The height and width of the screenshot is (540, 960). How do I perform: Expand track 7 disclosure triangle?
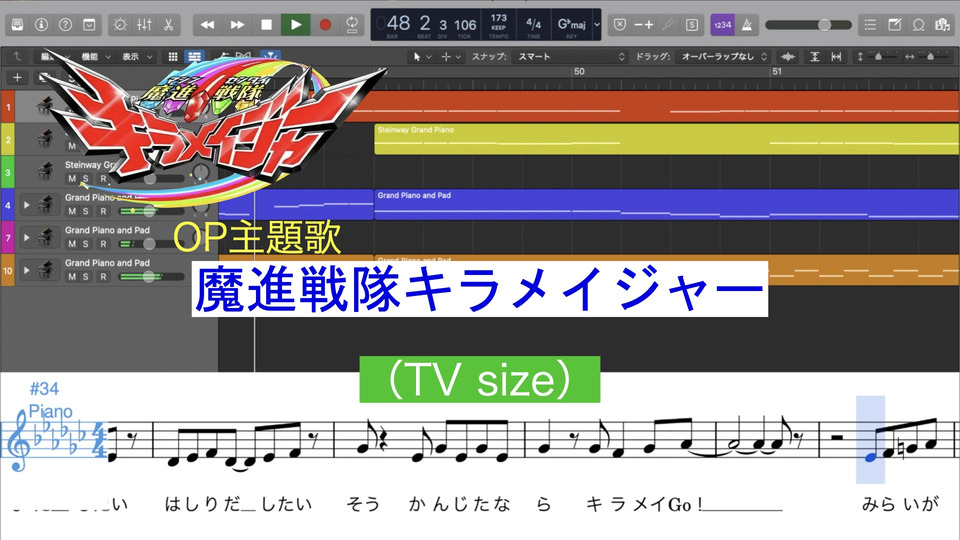pyautogui.click(x=26, y=237)
